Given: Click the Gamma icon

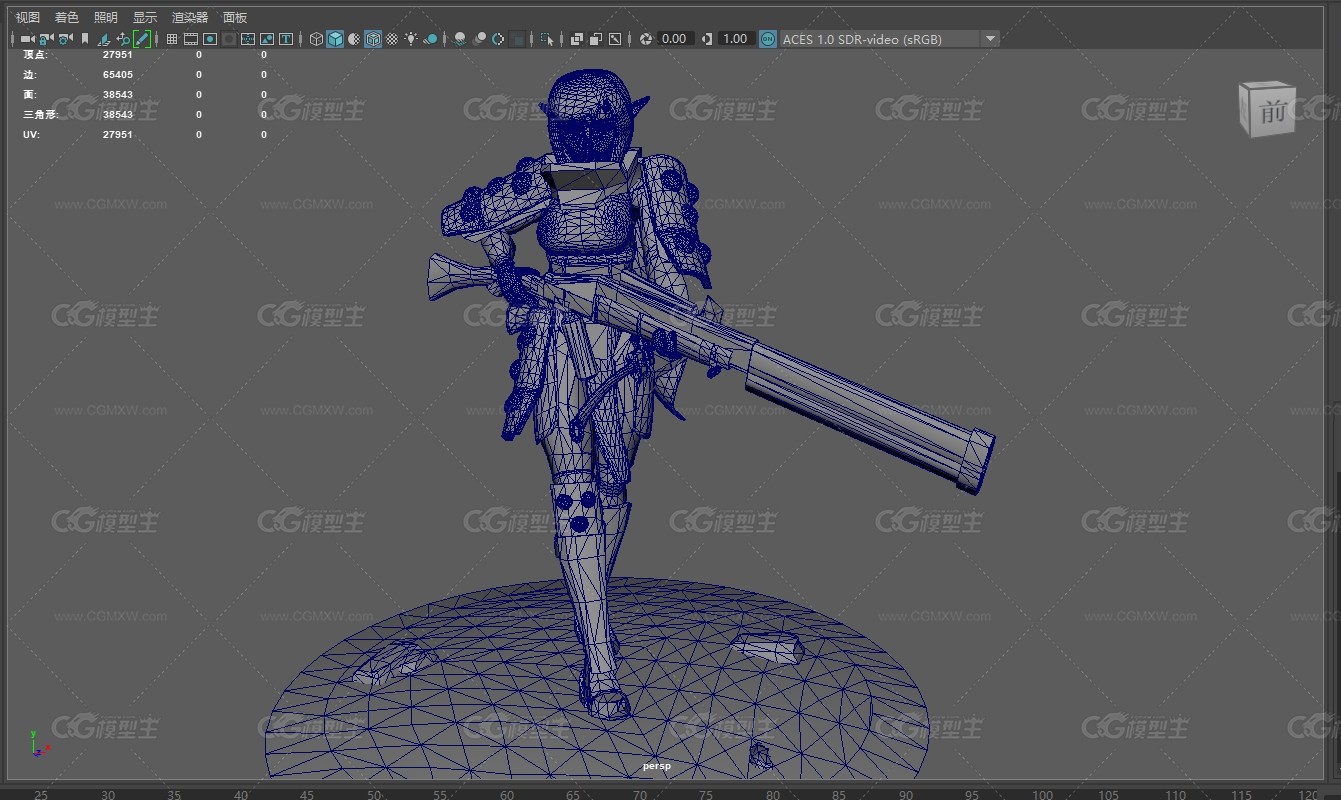Looking at the screenshot, I should (x=707, y=39).
